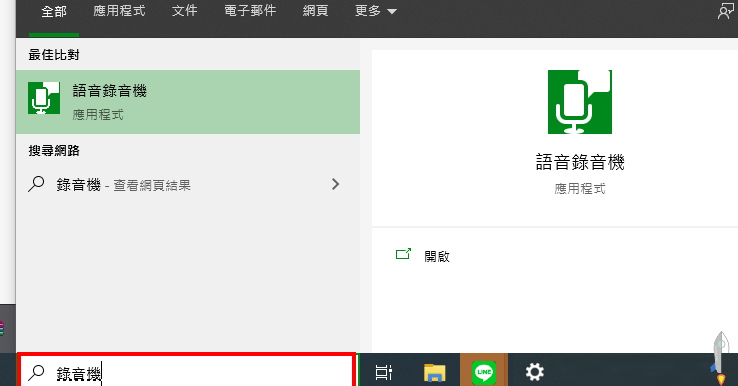Screen dimensions: 738x386
Task: Click 應用程式 label under the preview title
Action: click(x=580, y=189)
